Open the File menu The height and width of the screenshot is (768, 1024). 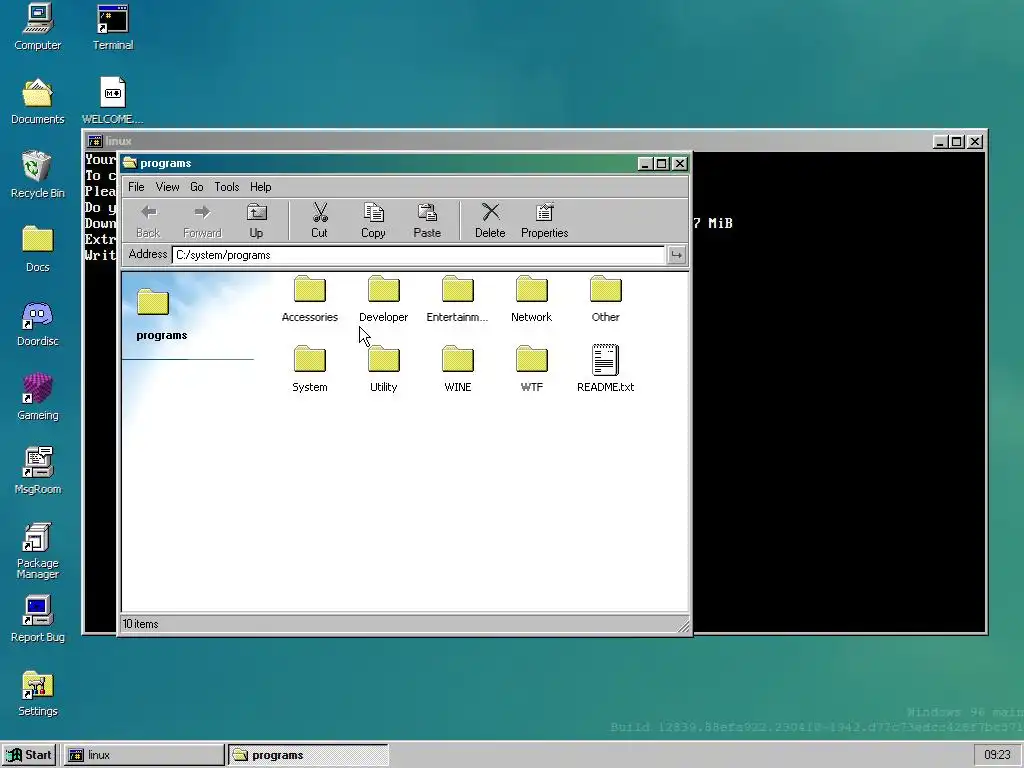136,187
